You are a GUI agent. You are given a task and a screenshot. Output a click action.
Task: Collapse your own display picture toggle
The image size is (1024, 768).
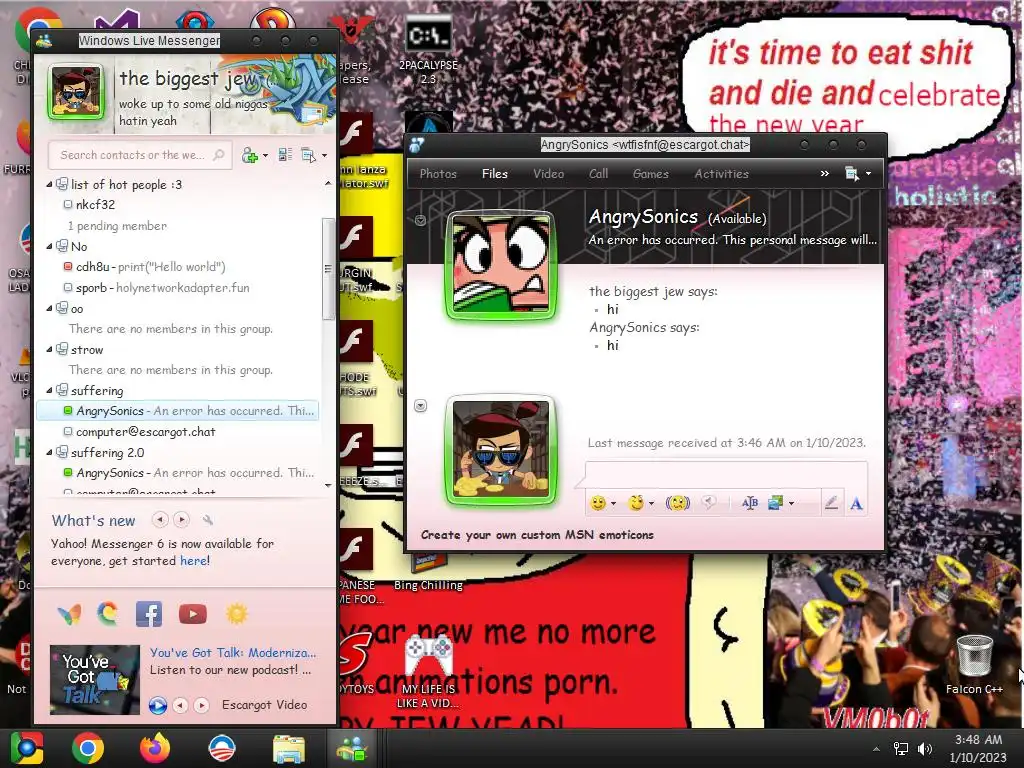pyautogui.click(x=421, y=406)
